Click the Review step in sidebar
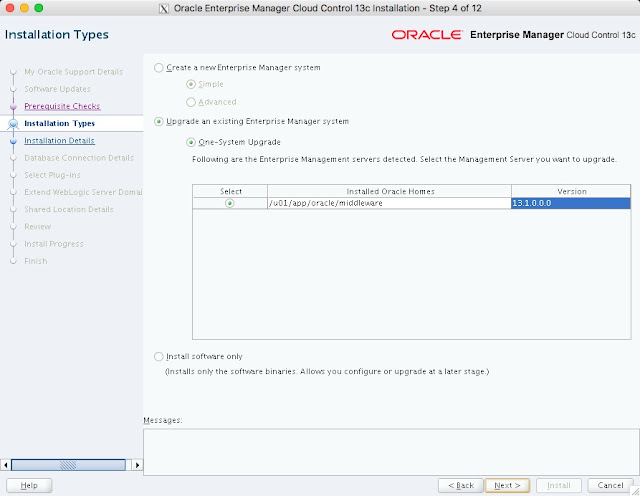640x496 pixels. tap(38, 227)
